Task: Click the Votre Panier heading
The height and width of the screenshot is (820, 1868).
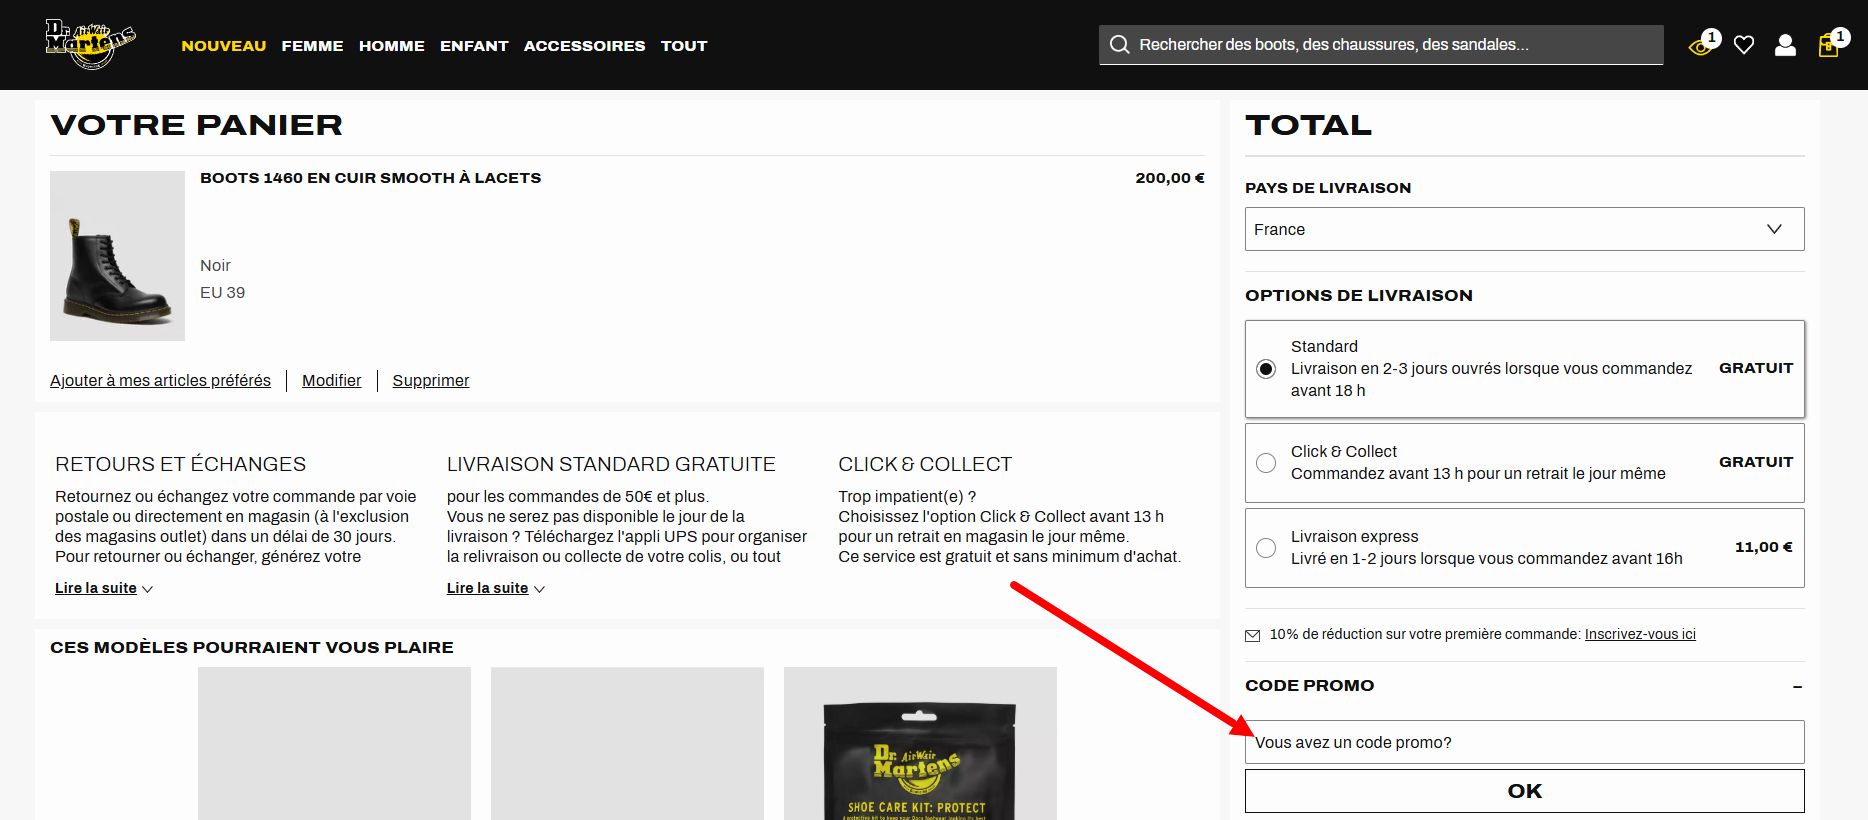Action: point(196,125)
